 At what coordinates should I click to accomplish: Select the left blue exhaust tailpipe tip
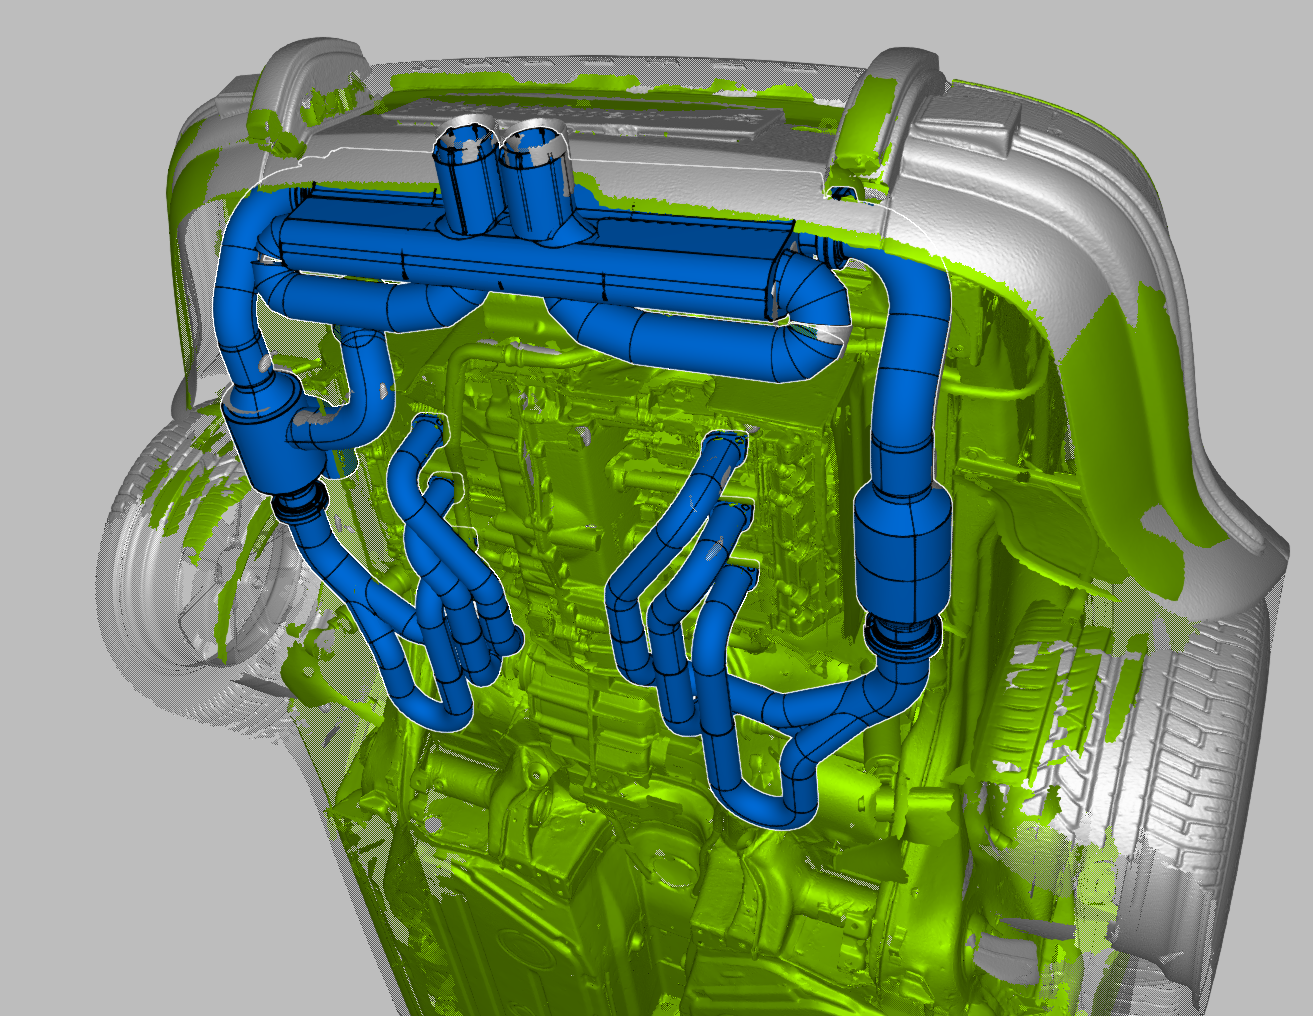coord(466,177)
